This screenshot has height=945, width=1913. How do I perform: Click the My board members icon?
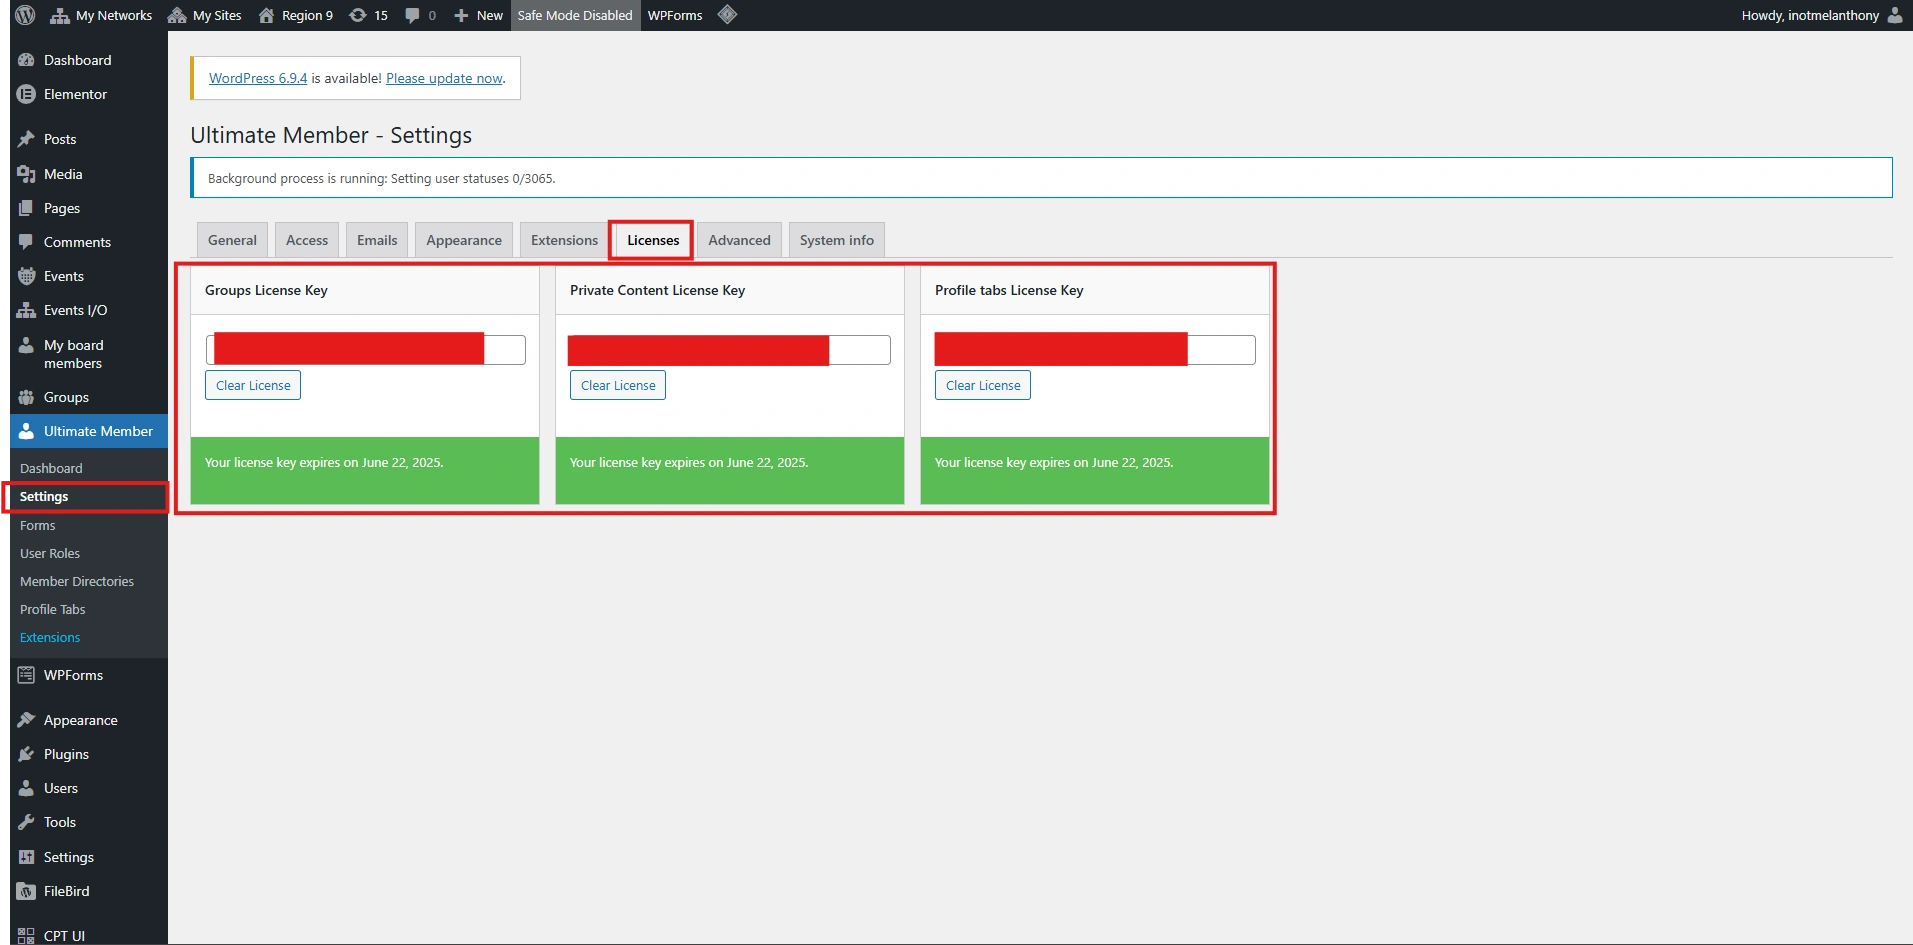coord(27,345)
